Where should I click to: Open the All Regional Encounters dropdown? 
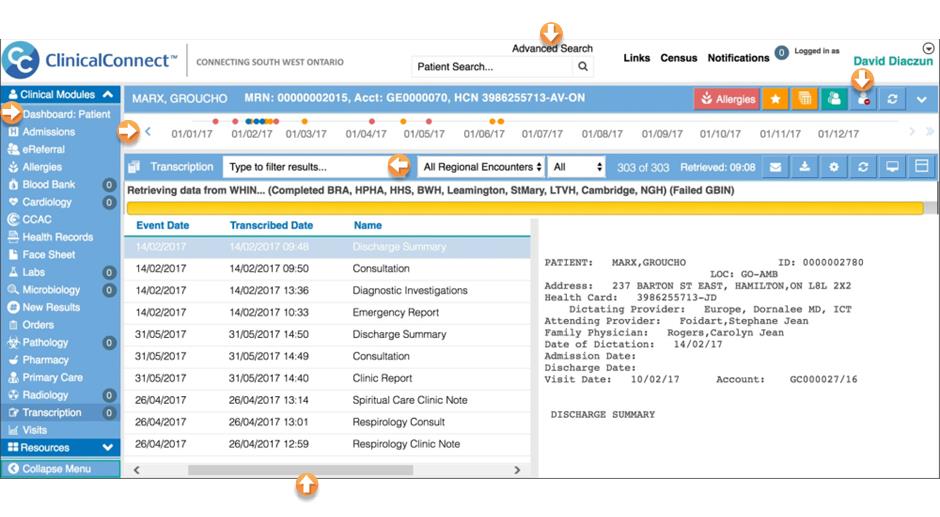[481, 167]
